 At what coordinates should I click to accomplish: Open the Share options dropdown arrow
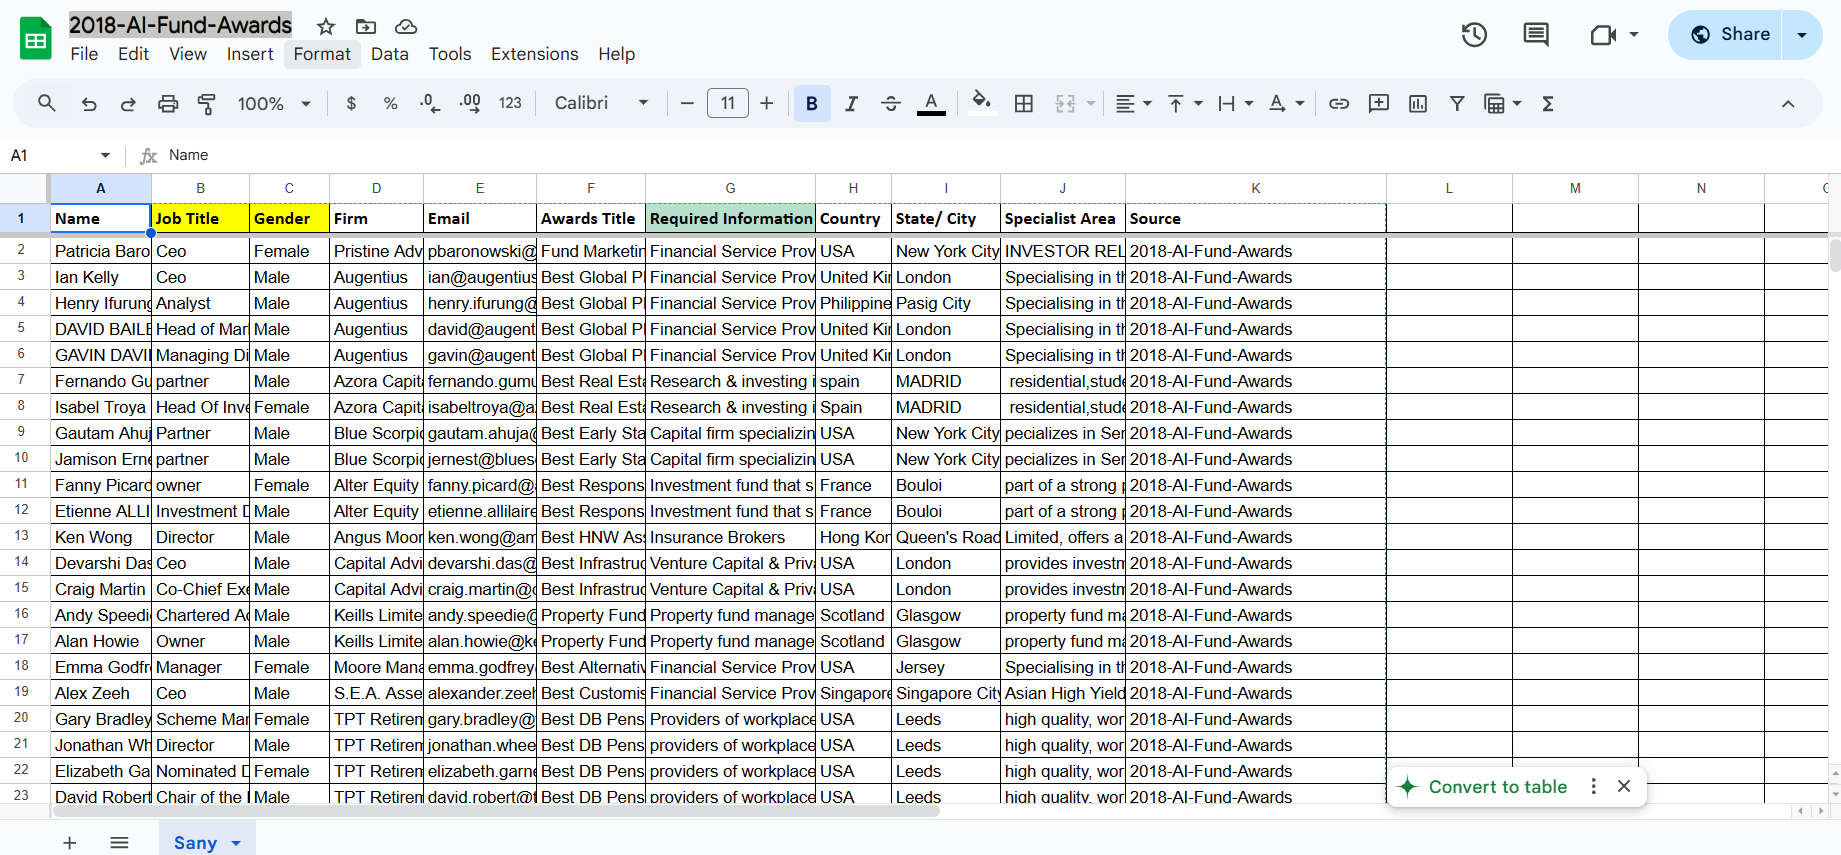coord(1802,35)
